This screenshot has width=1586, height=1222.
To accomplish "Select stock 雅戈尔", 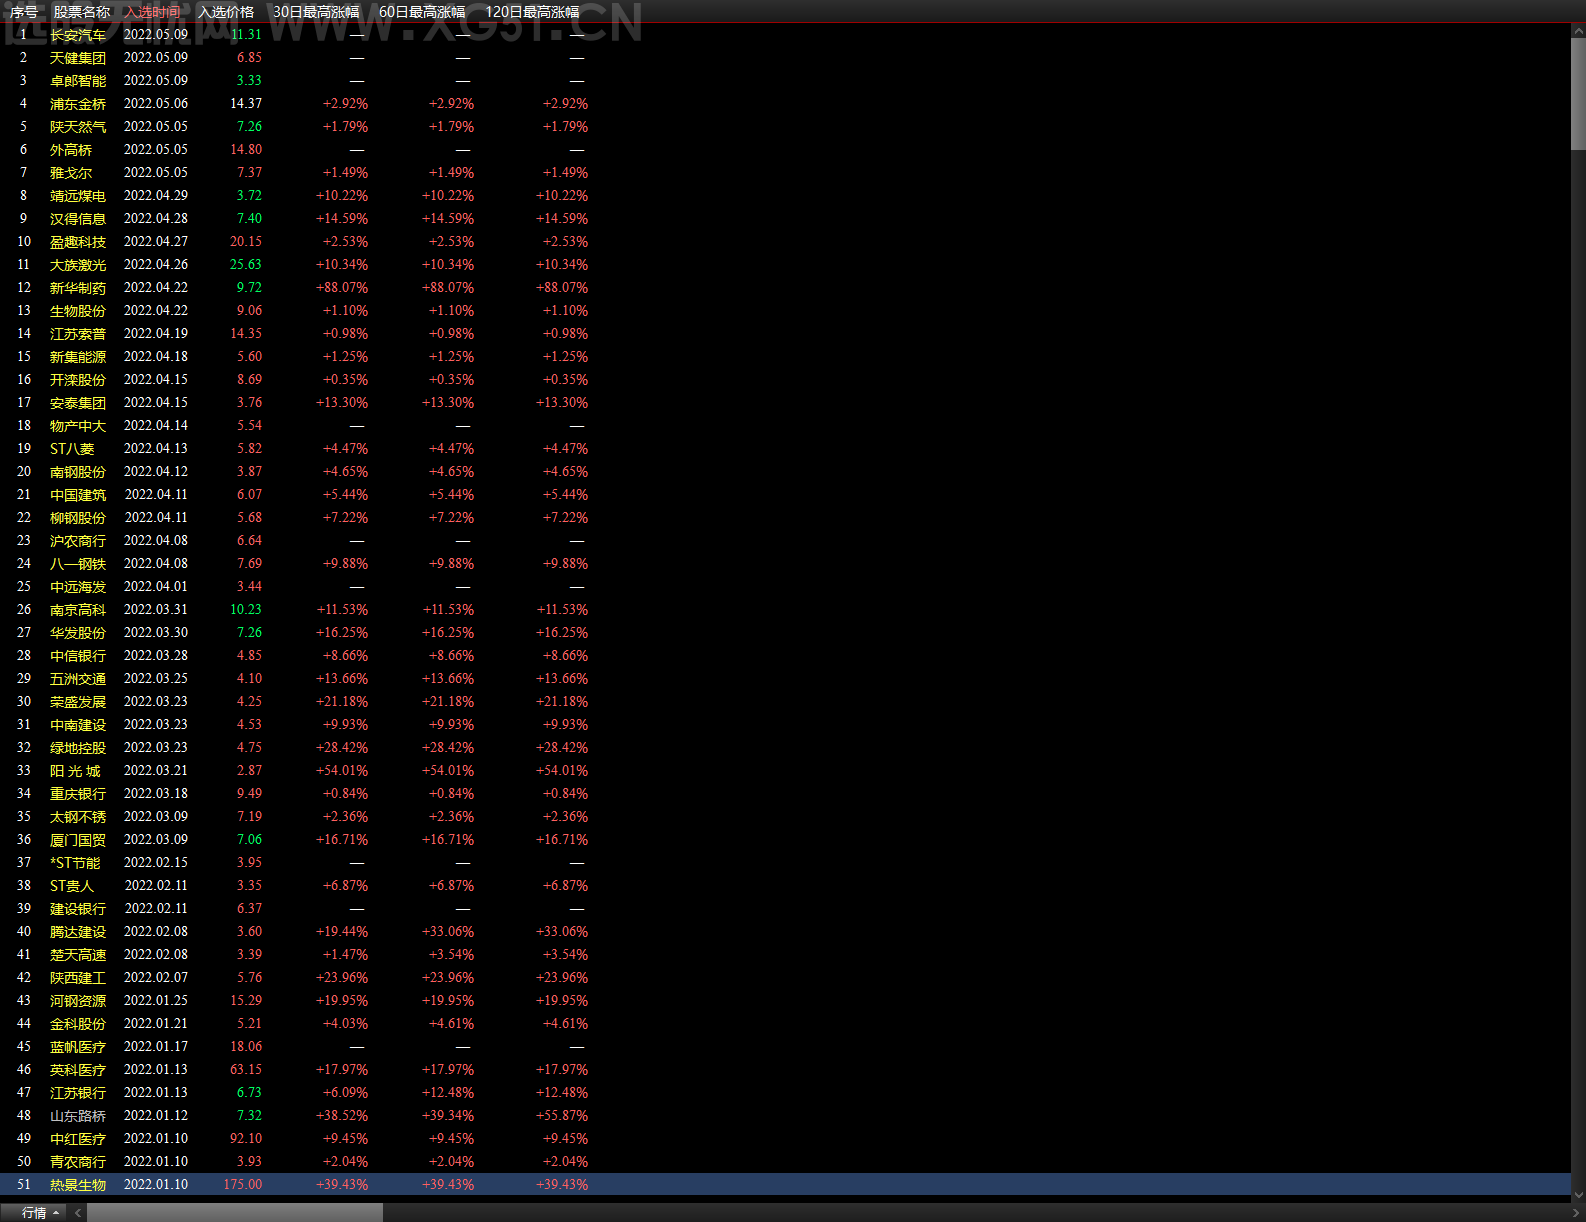I will [x=71, y=173].
